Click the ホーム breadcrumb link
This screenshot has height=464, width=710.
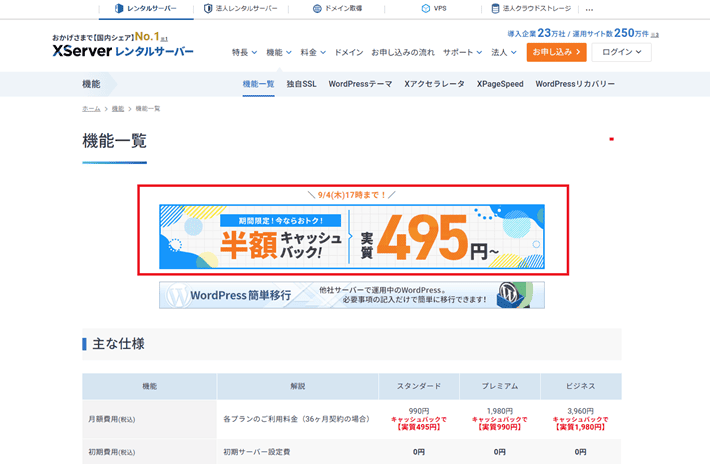coord(91,109)
